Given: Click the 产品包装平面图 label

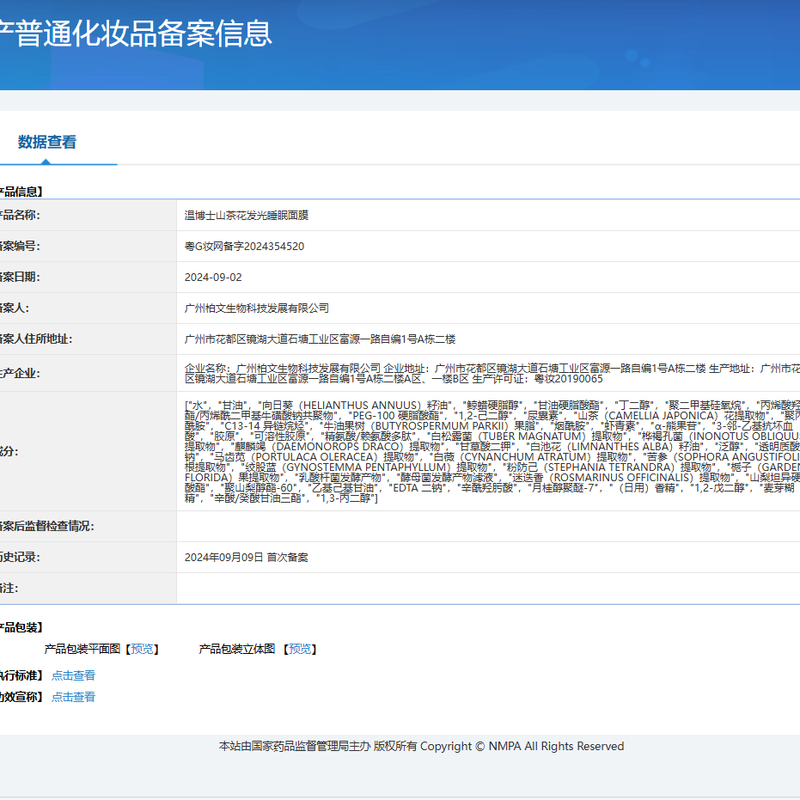Looking at the screenshot, I should (x=82, y=649).
